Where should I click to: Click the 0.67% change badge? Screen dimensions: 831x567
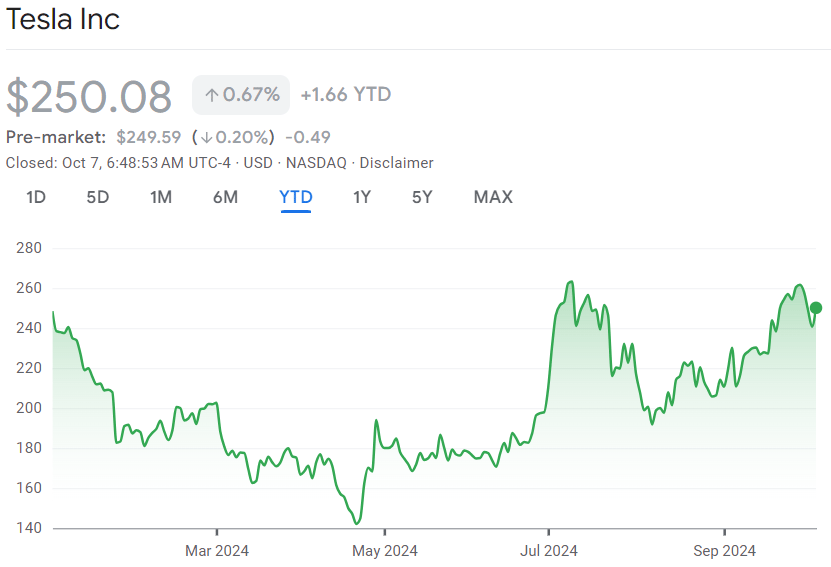(241, 95)
